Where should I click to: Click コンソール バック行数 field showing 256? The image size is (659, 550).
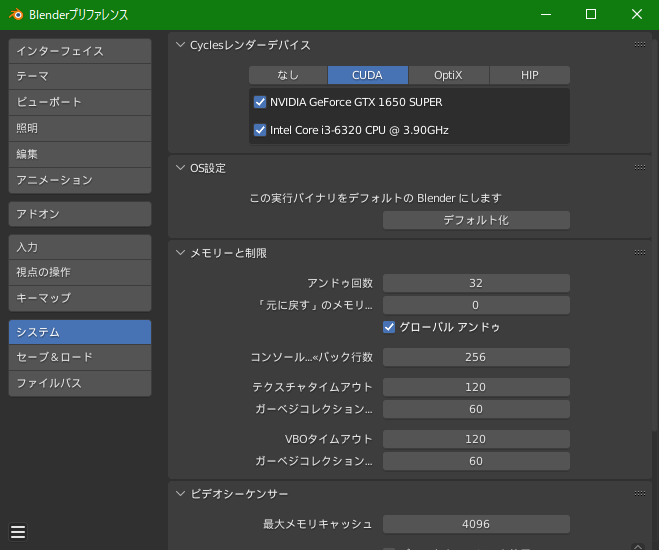[x=476, y=357]
